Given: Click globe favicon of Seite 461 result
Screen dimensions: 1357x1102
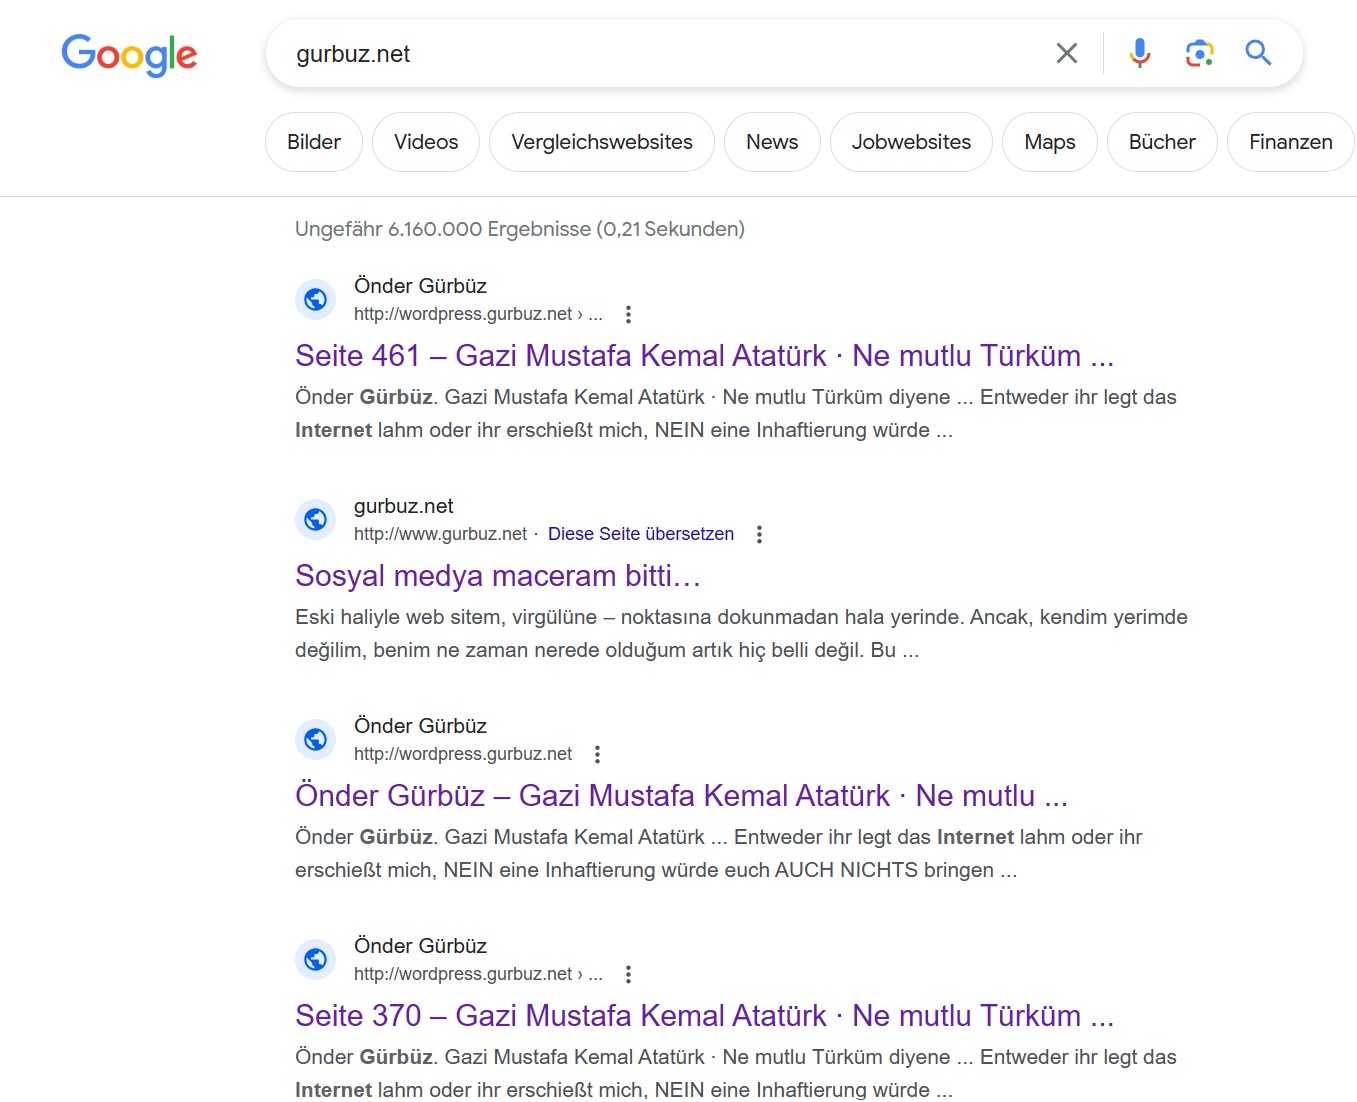Looking at the screenshot, I should point(316,299).
